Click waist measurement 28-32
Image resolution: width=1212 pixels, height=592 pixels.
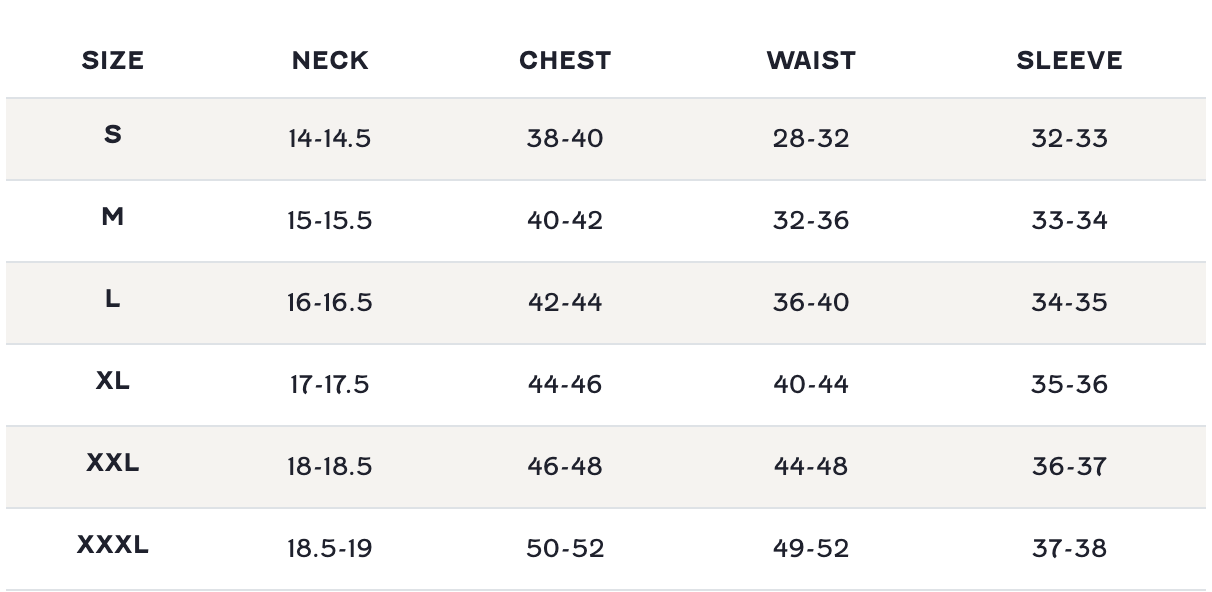811,138
